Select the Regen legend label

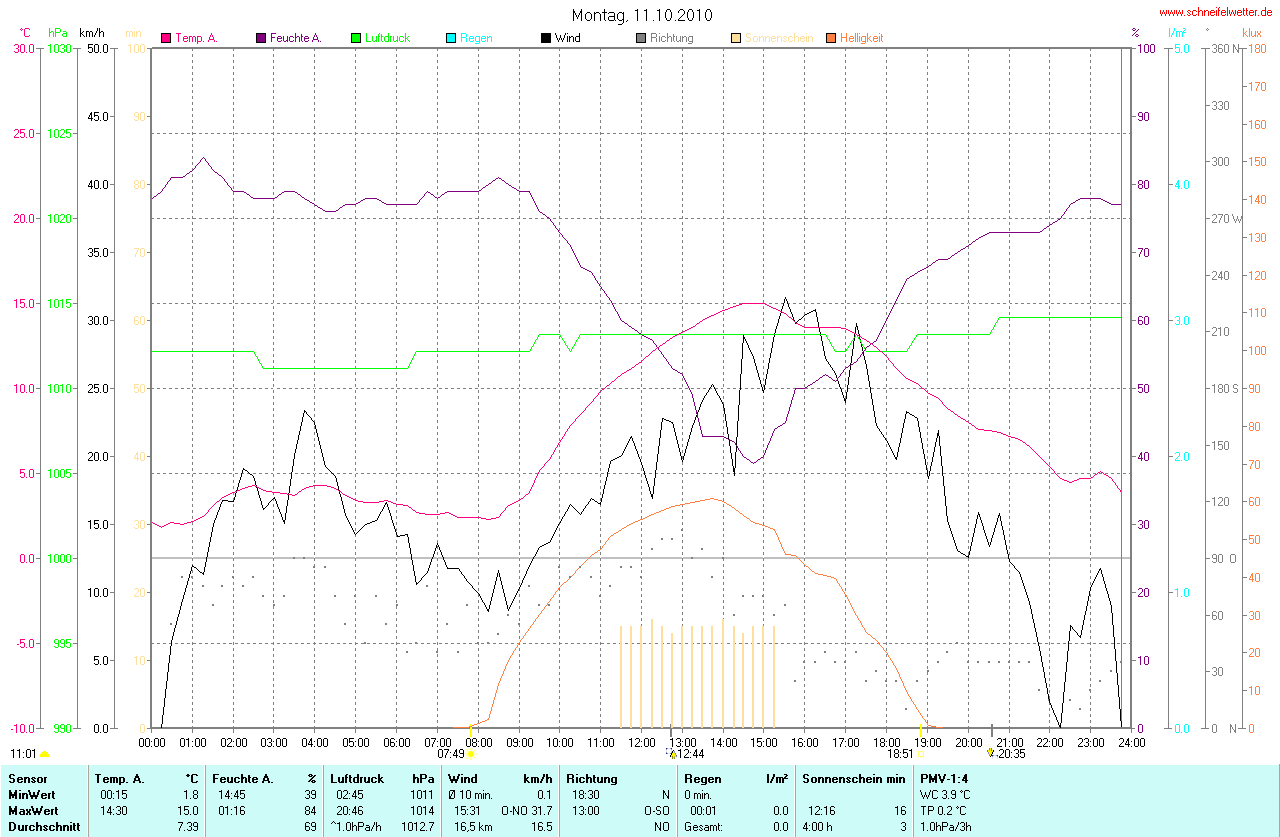point(476,38)
